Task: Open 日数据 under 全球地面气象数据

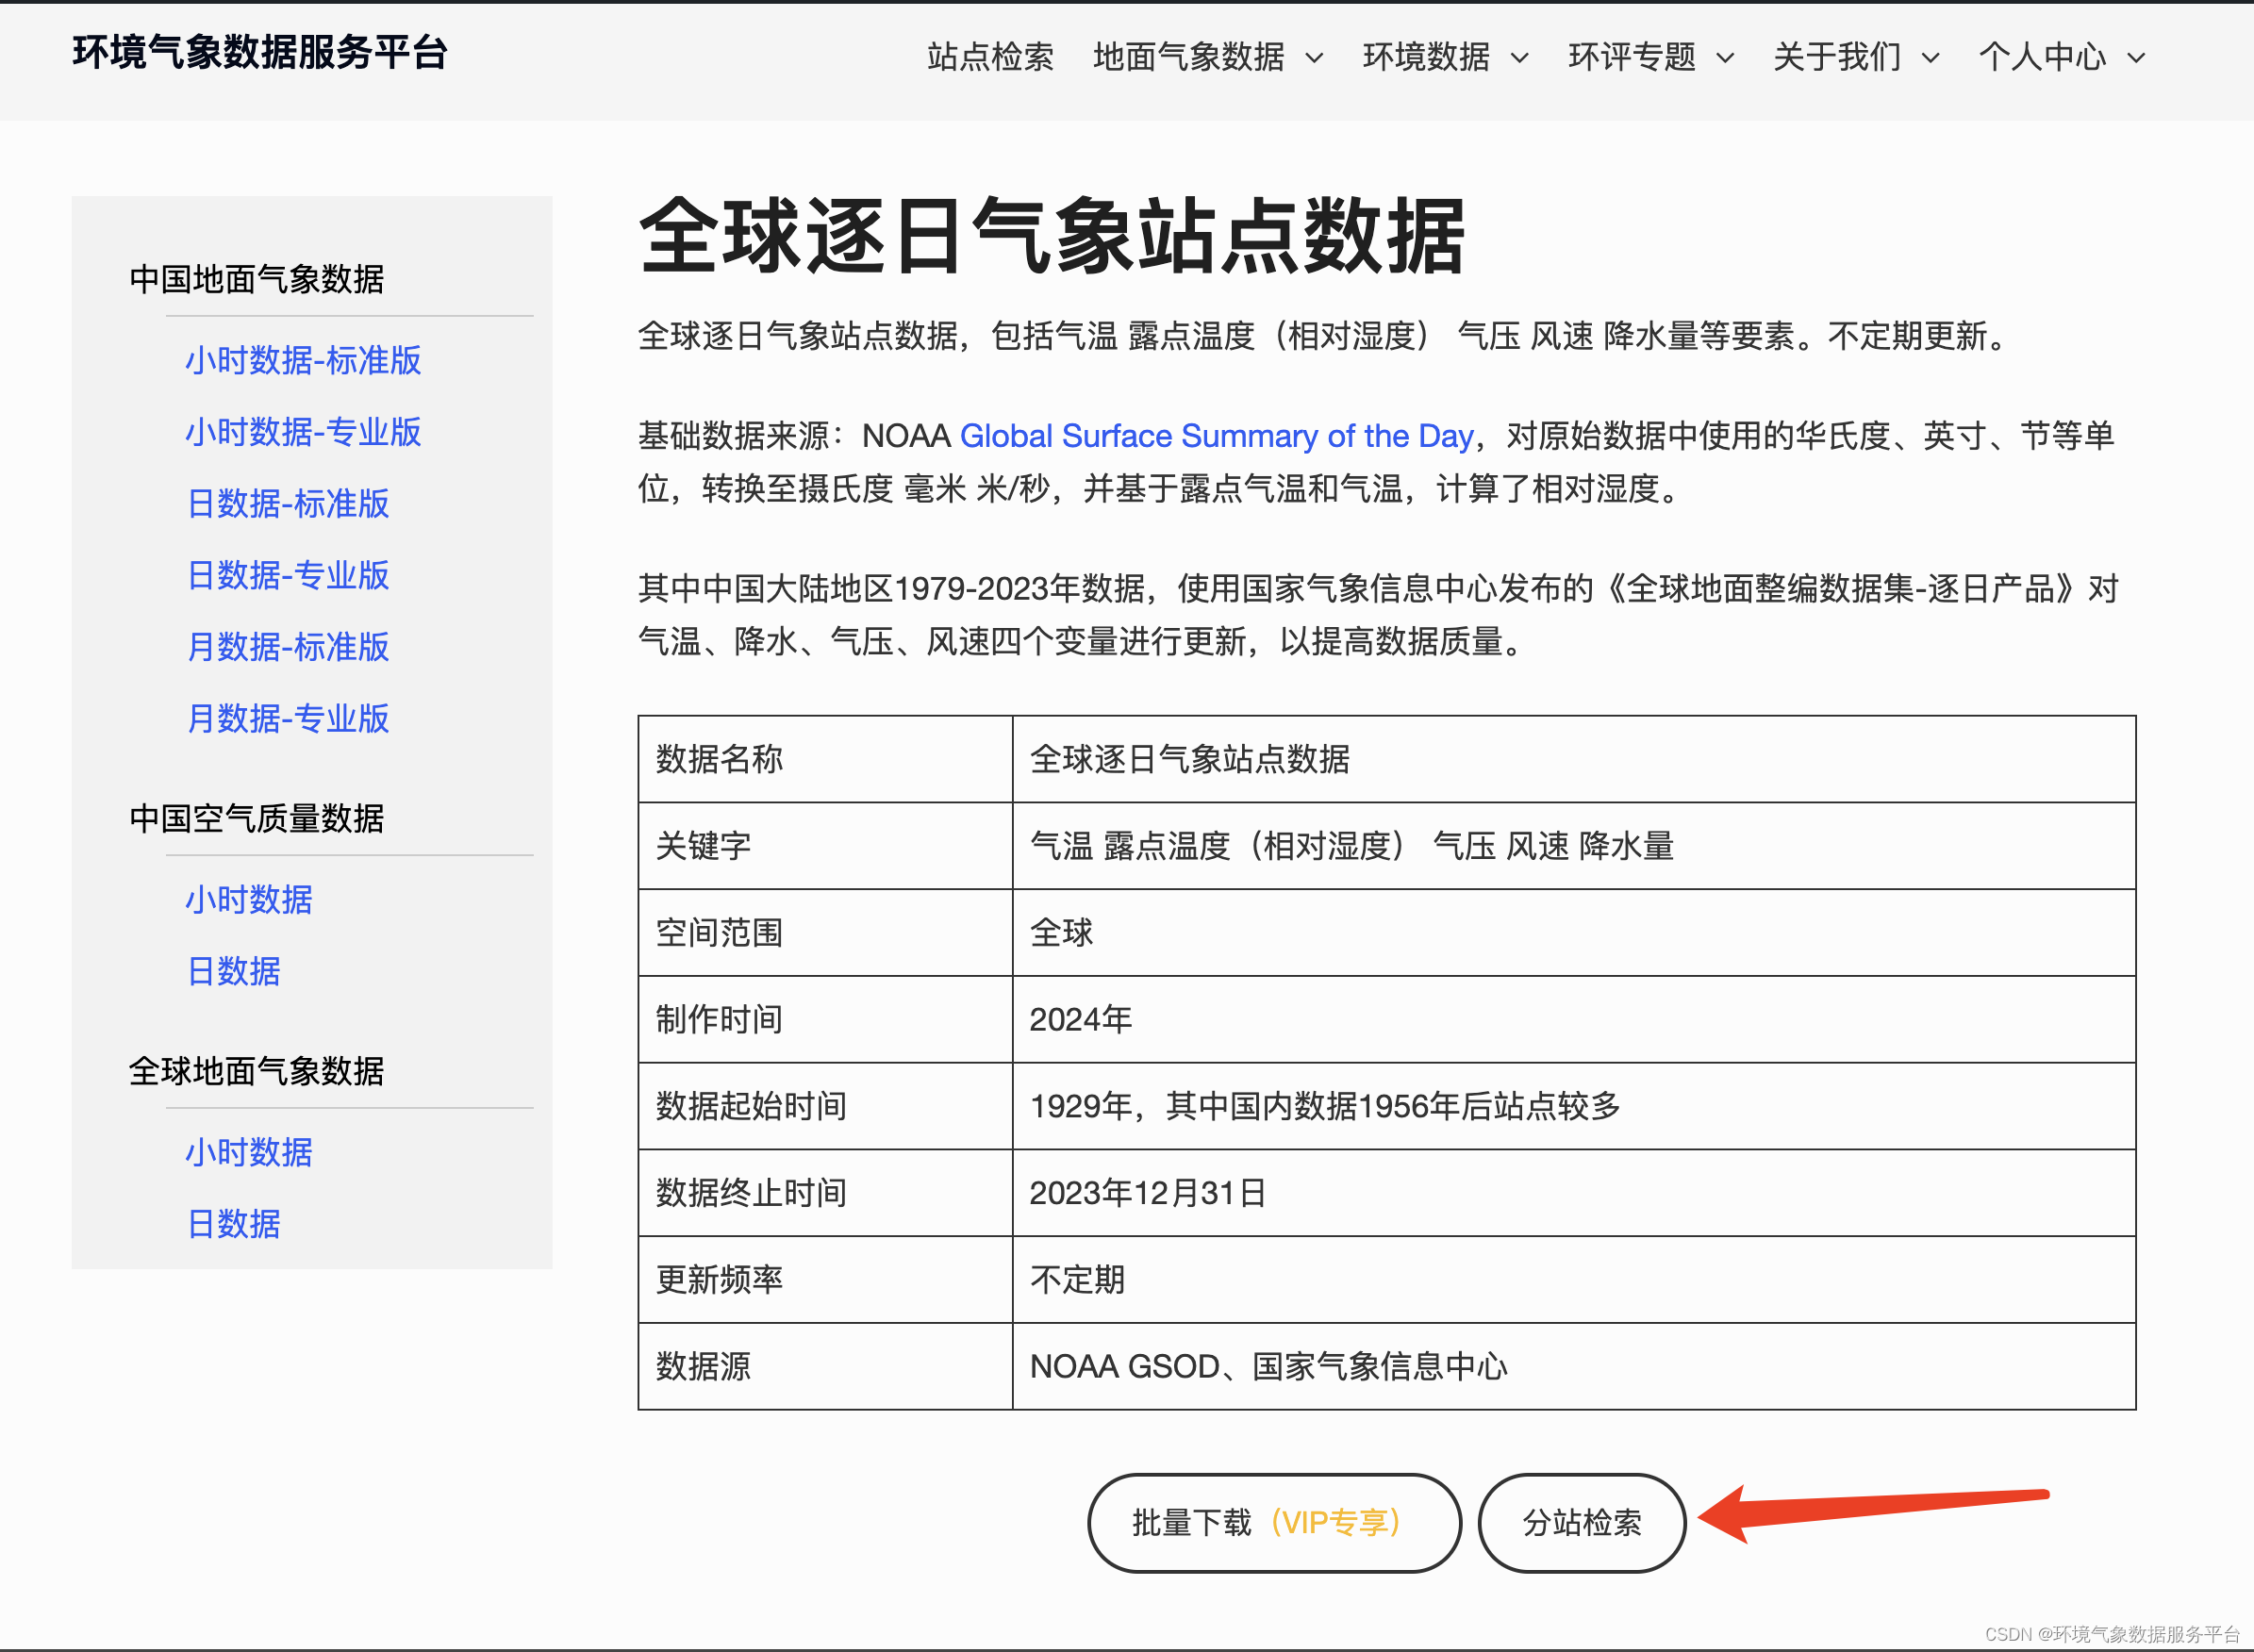Action: click(x=234, y=1224)
